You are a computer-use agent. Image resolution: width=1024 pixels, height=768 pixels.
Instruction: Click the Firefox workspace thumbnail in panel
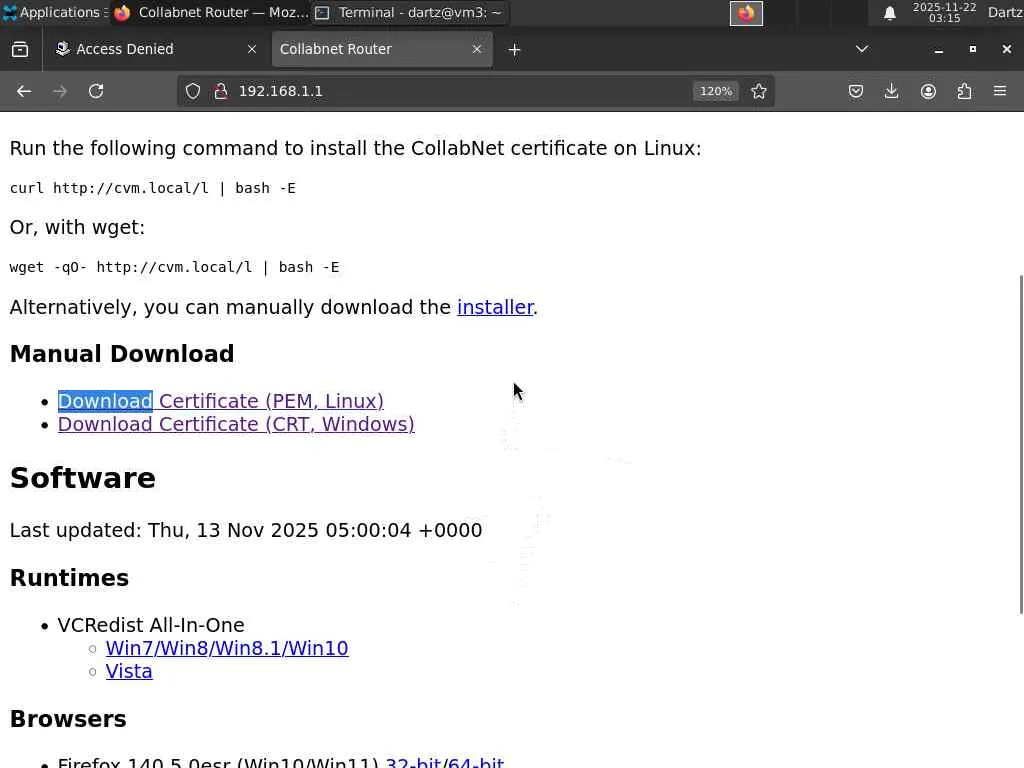tap(746, 13)
